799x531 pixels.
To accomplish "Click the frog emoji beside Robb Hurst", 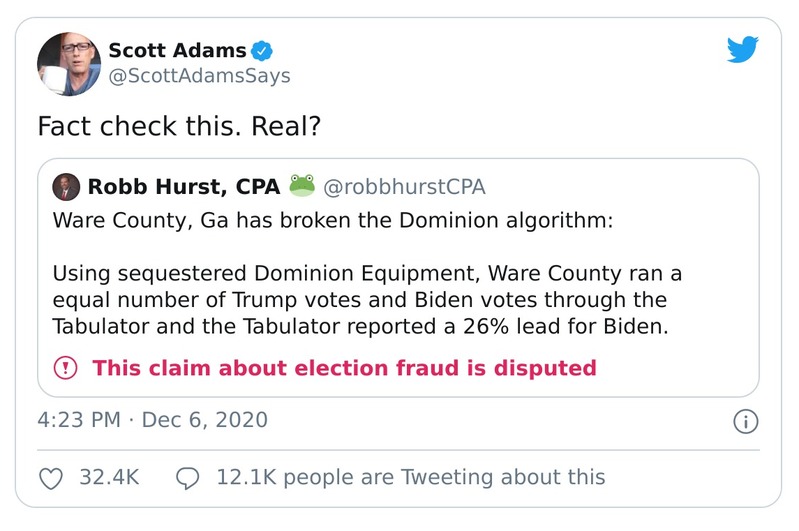I will click(302, 186).
